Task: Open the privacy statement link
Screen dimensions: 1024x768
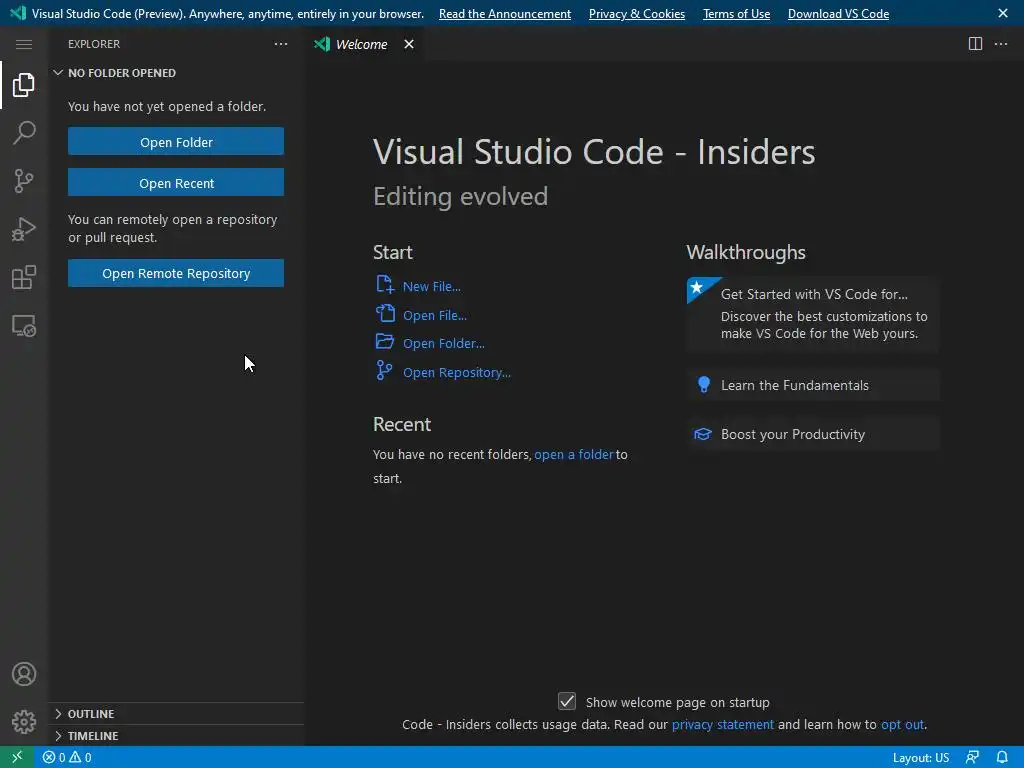Action: tap(722, 724)
